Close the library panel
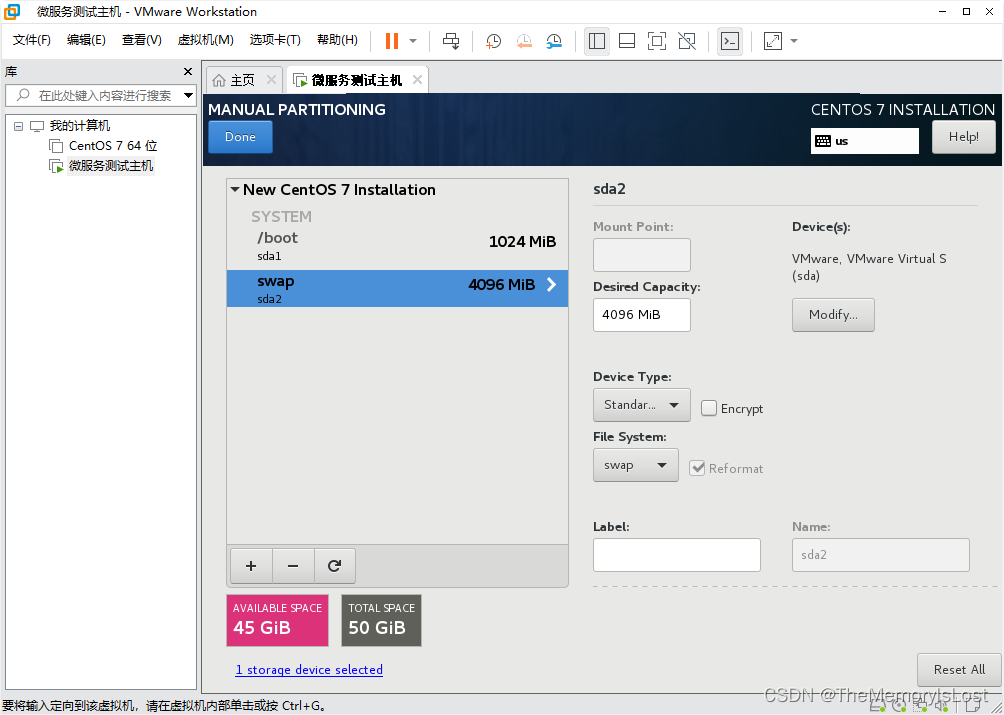Screen dimensions: 1004x715 188,72
